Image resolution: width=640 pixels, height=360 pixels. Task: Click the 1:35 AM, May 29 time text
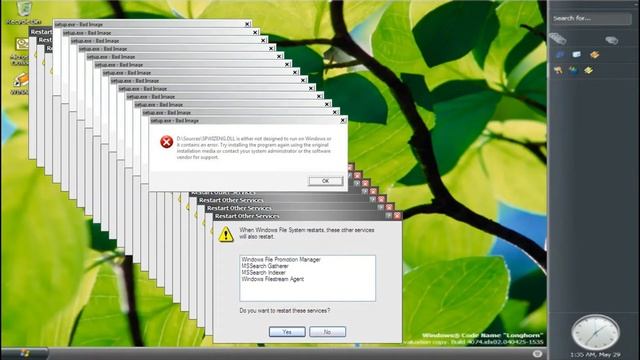595,355
